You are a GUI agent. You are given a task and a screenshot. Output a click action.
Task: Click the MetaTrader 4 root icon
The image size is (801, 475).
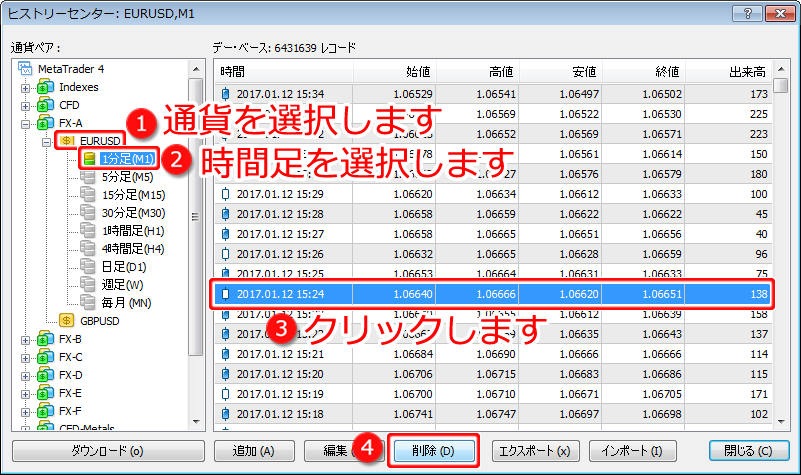(x=25, y=68)
